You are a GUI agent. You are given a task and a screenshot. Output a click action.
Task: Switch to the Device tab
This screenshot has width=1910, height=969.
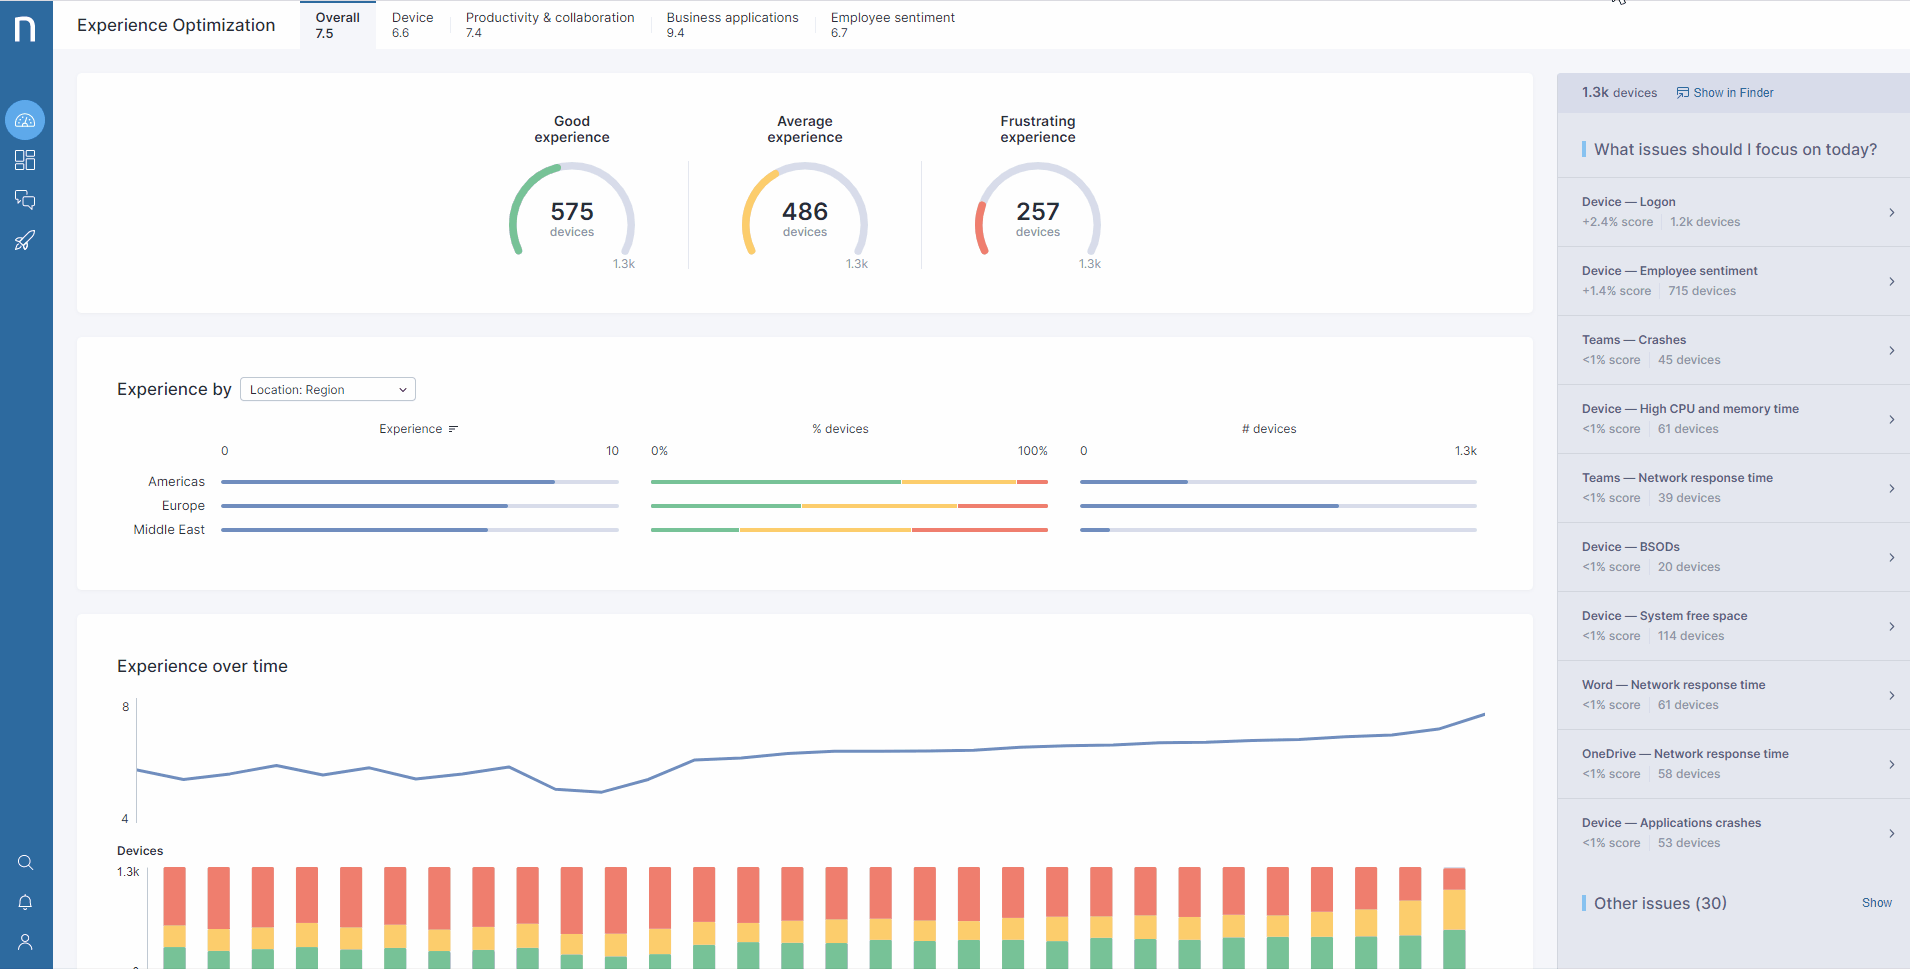tap(412, 25)
